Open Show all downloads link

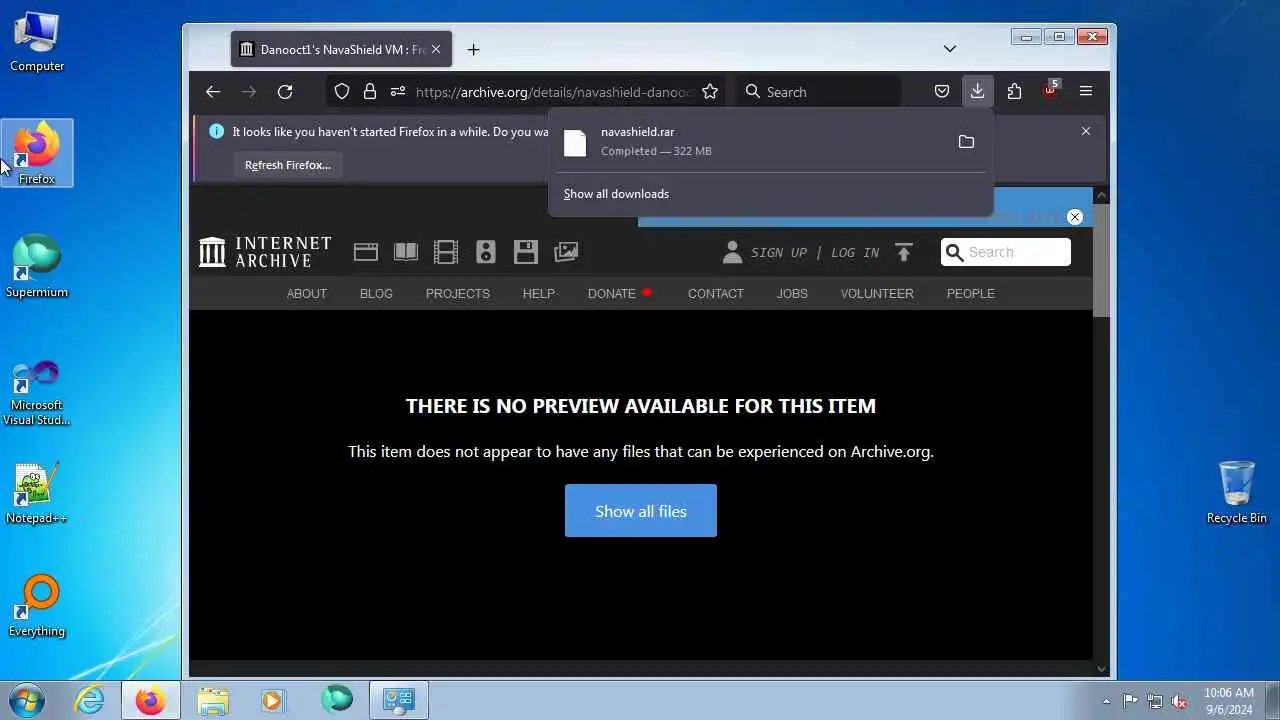tap(616, 194)
